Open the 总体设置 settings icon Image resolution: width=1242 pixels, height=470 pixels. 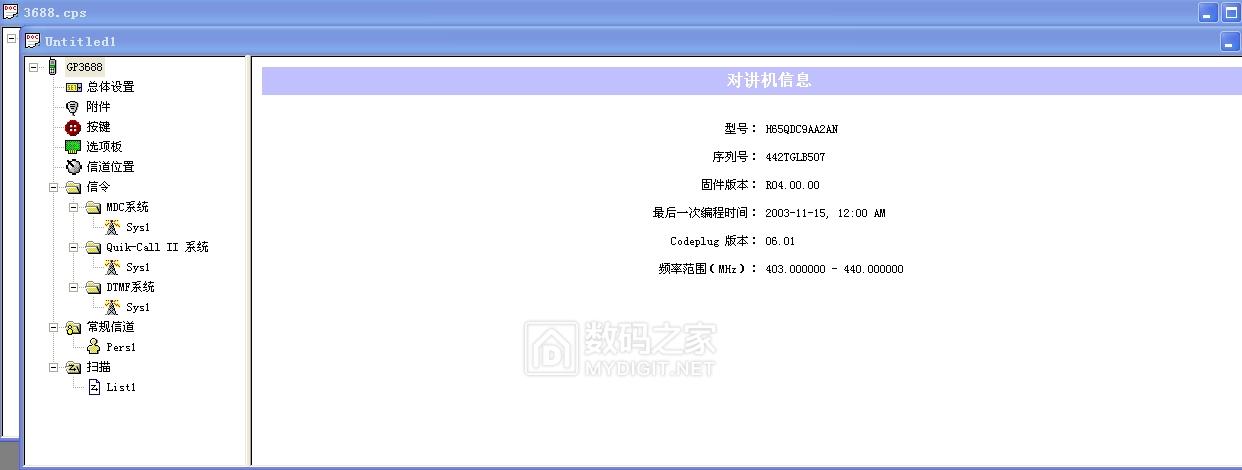point(74,87)
